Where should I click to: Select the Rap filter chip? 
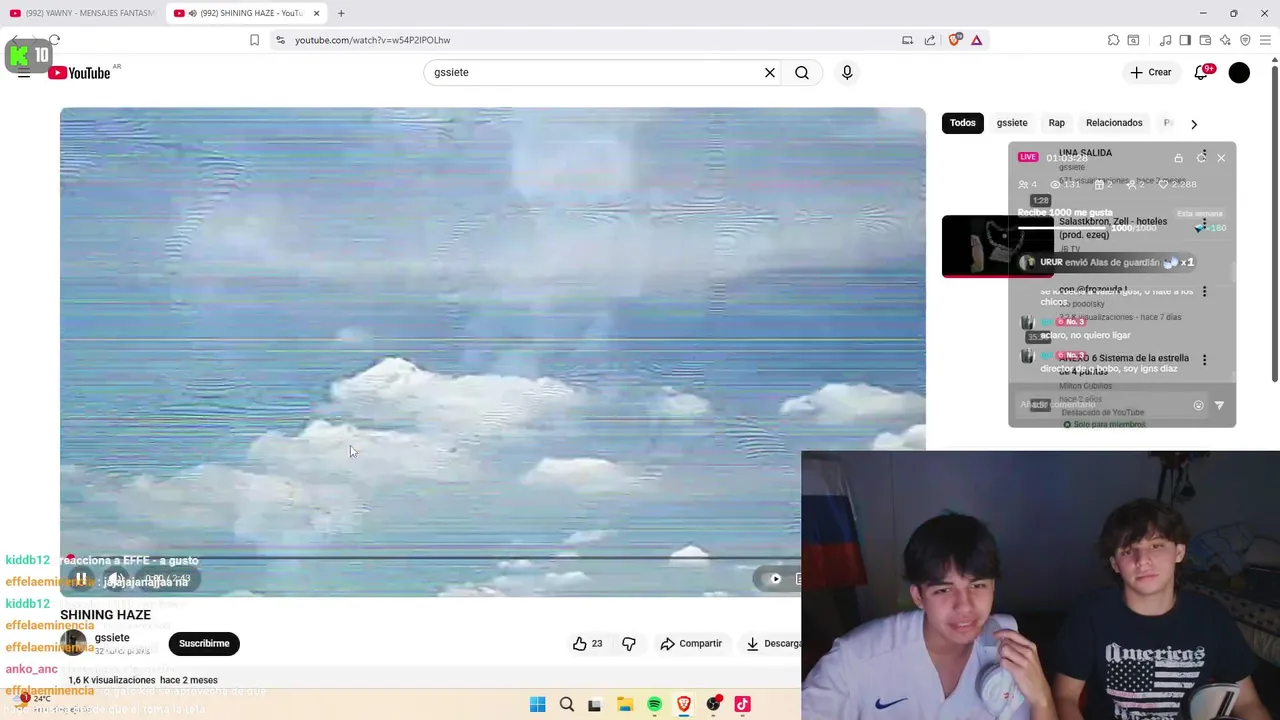click(x=1056, y=123)
